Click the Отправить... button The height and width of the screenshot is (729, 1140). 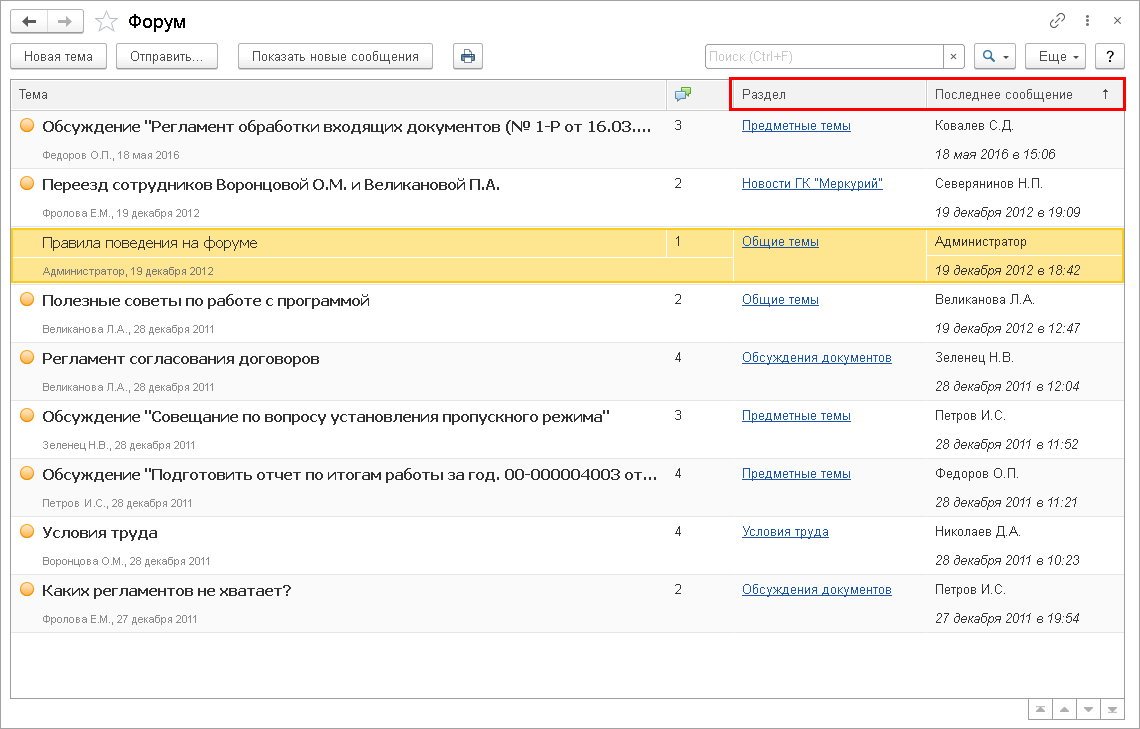(166, 56)
